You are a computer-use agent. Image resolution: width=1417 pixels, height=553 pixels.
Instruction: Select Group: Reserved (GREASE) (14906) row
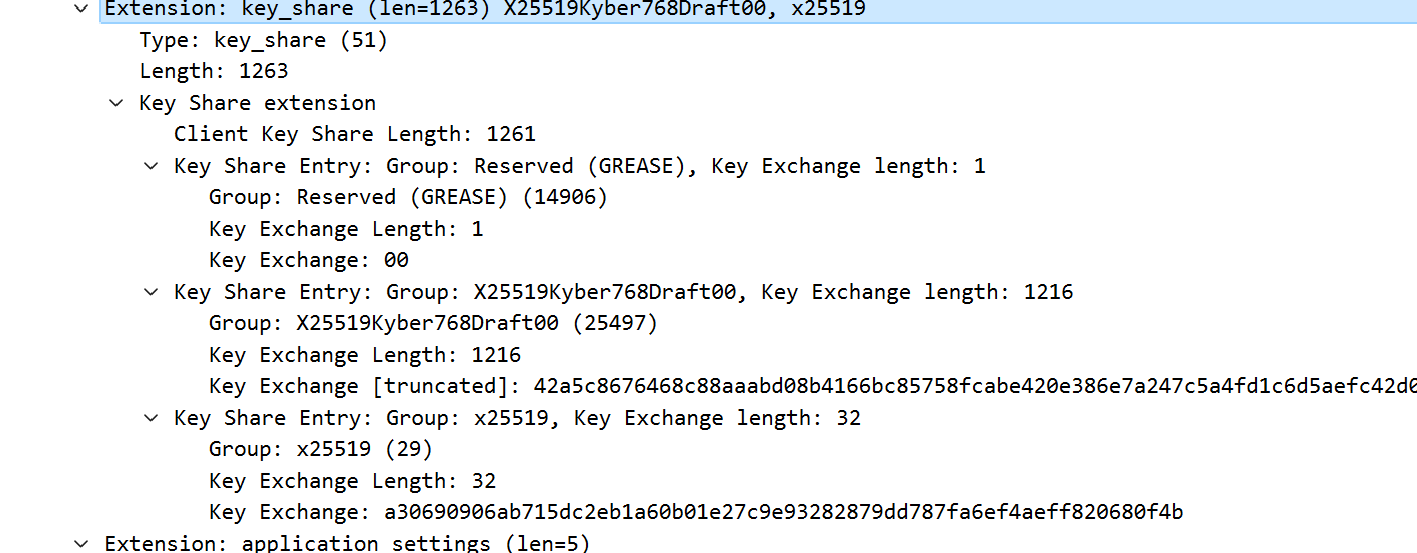[407, 197]
